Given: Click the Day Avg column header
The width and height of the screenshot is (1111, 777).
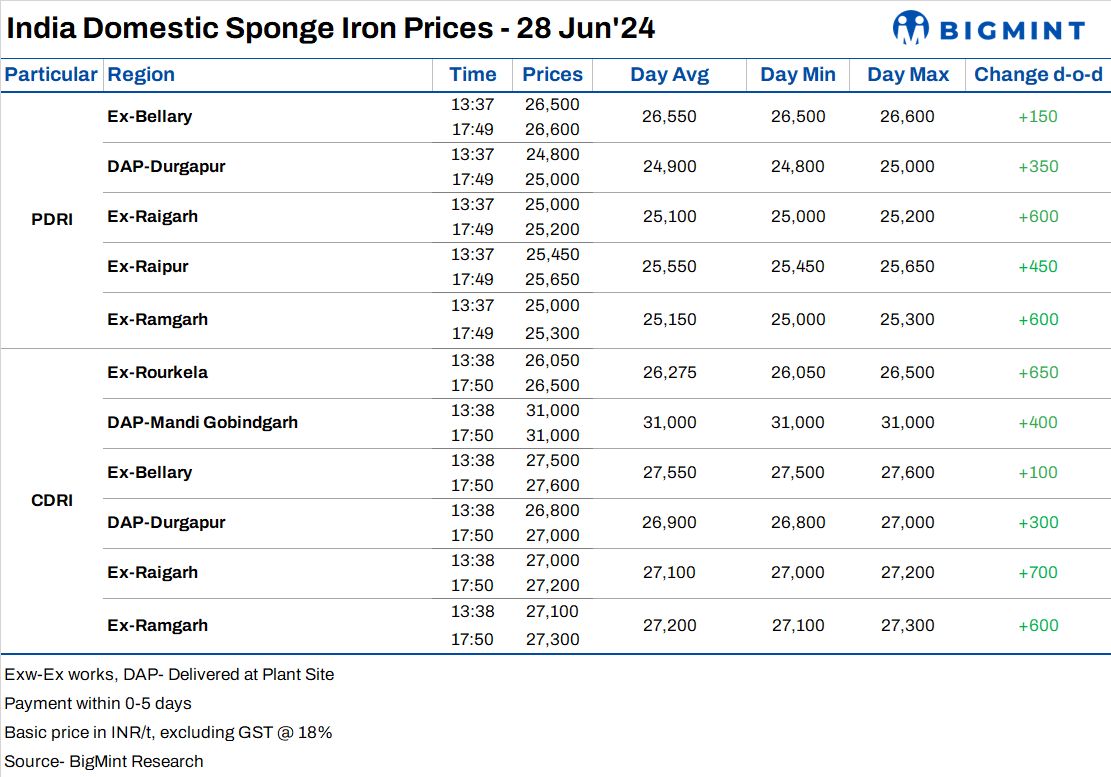Looking at the screenshot, I should pos(669,74).
